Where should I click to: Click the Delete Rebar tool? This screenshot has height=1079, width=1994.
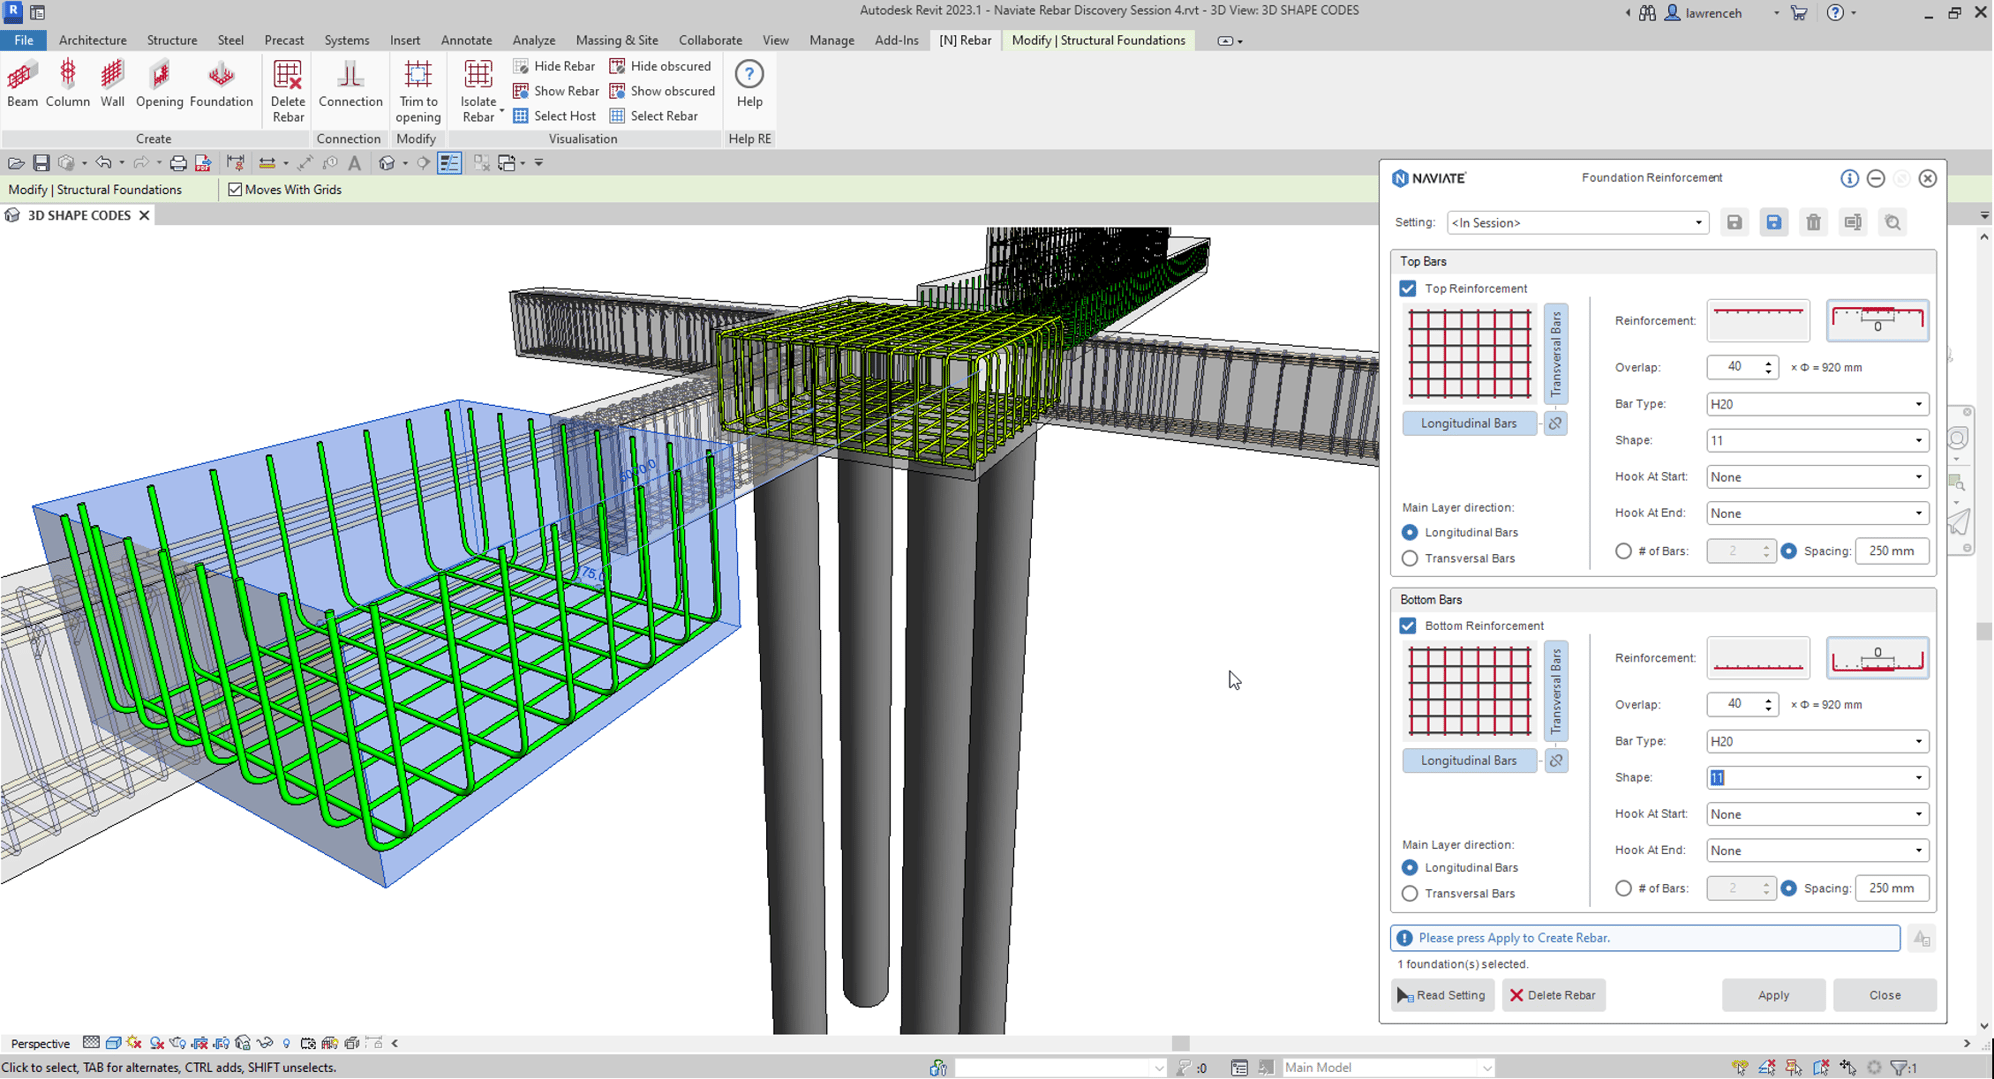(x=287, y=88)
